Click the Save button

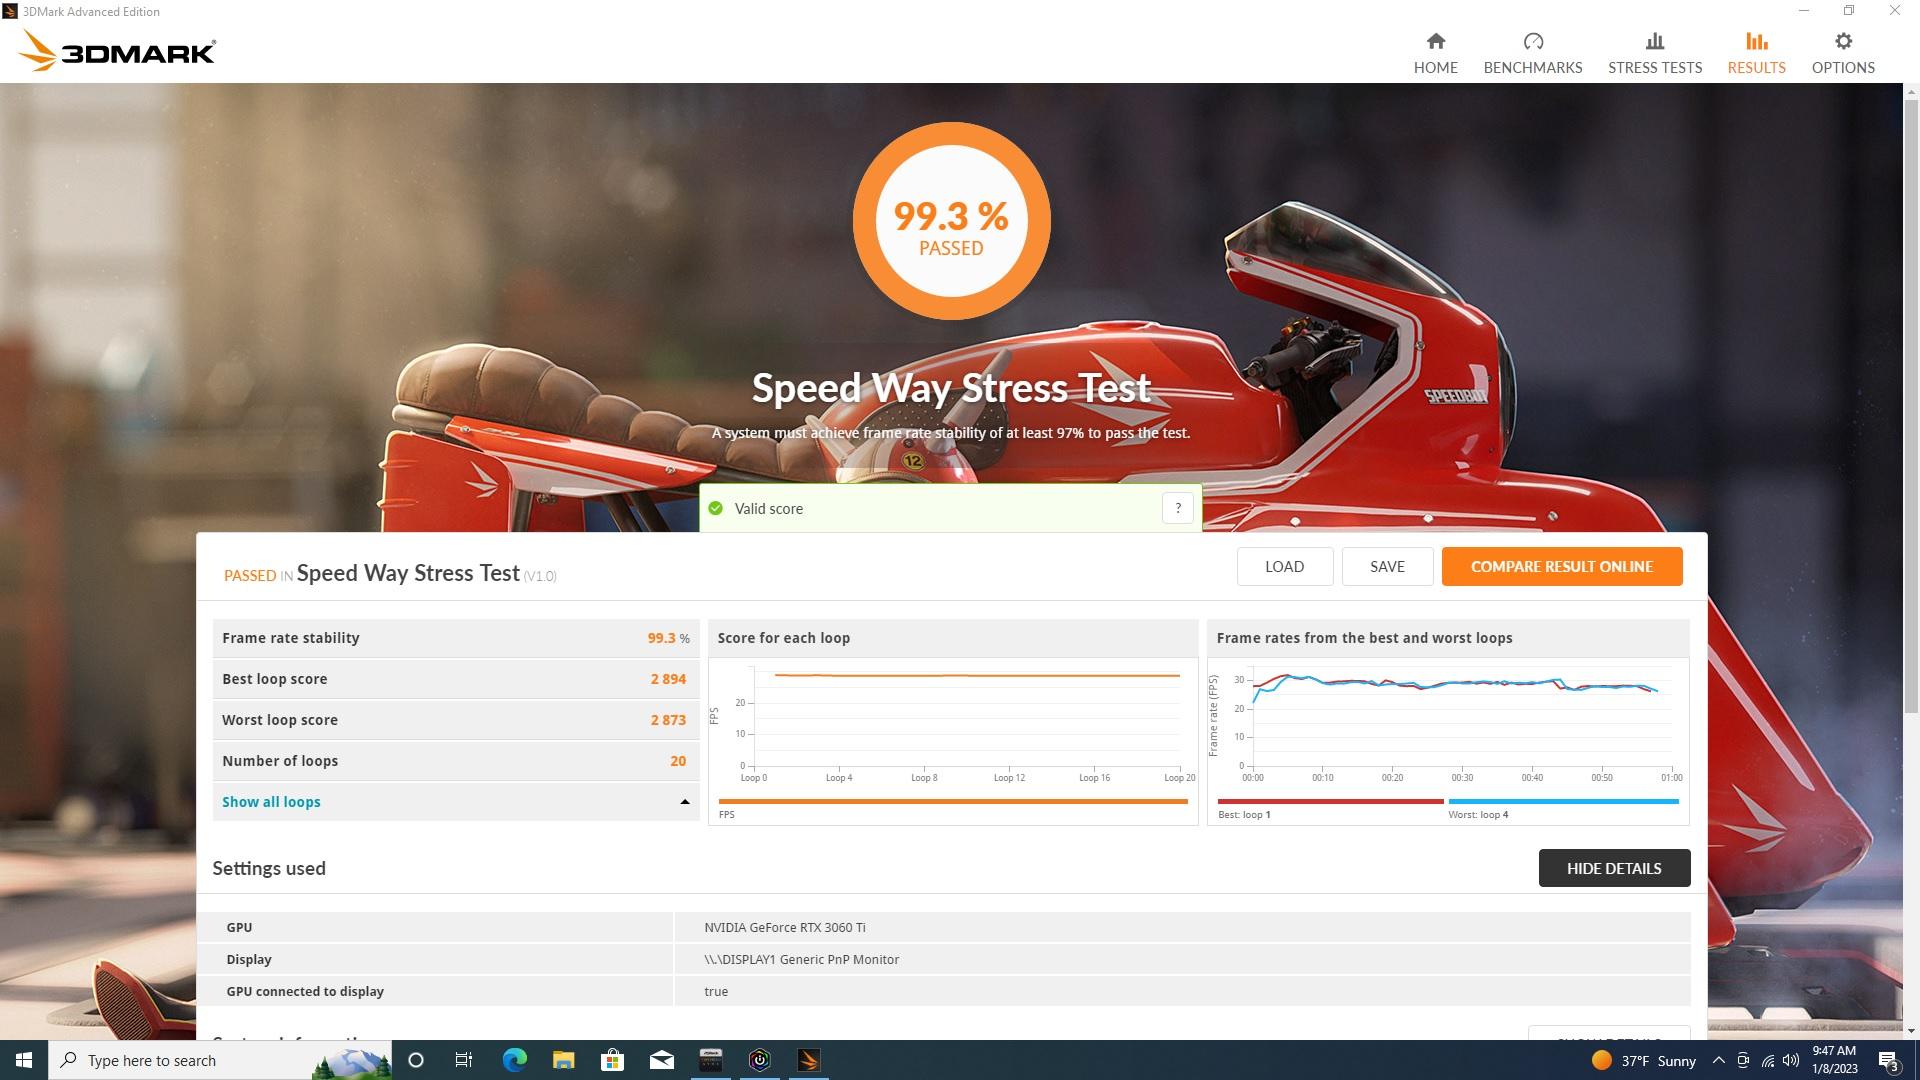pyautogui.click(x=1386, y=566)
